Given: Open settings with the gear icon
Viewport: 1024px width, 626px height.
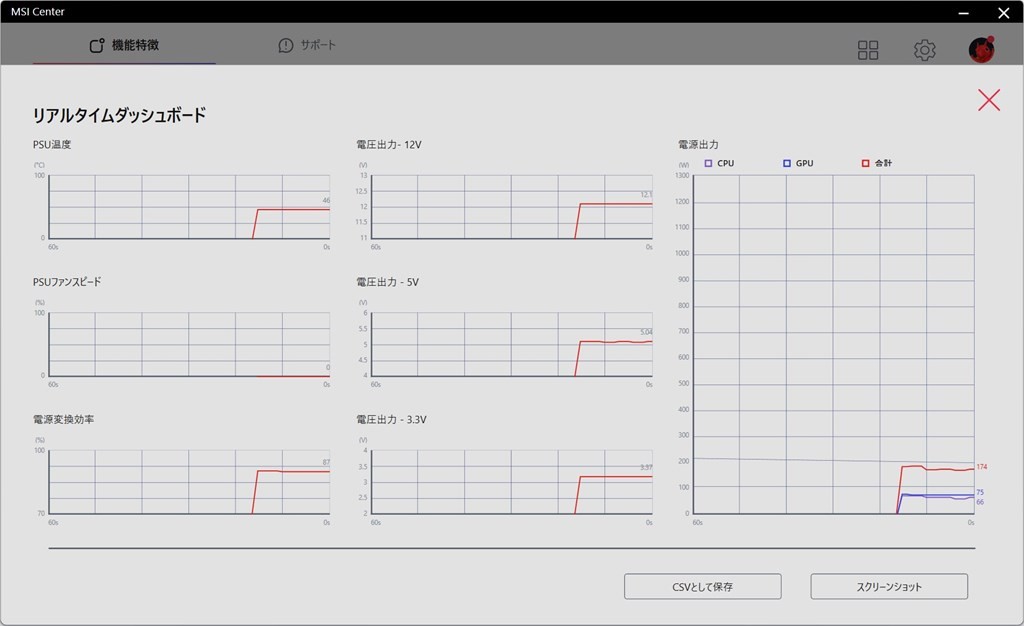Looking at the screenshot, I should 924,50.
